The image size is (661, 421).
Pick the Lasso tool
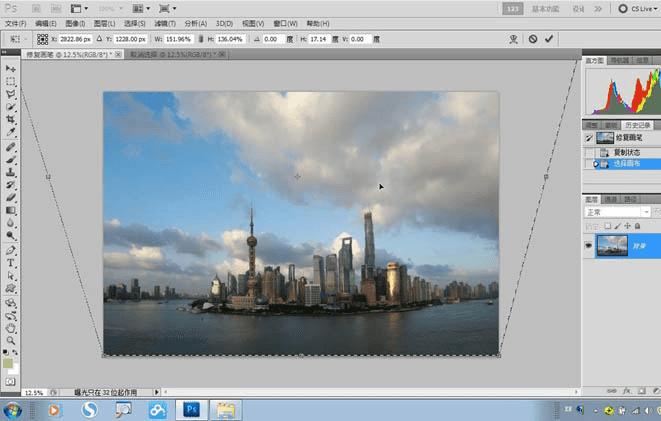11,94
